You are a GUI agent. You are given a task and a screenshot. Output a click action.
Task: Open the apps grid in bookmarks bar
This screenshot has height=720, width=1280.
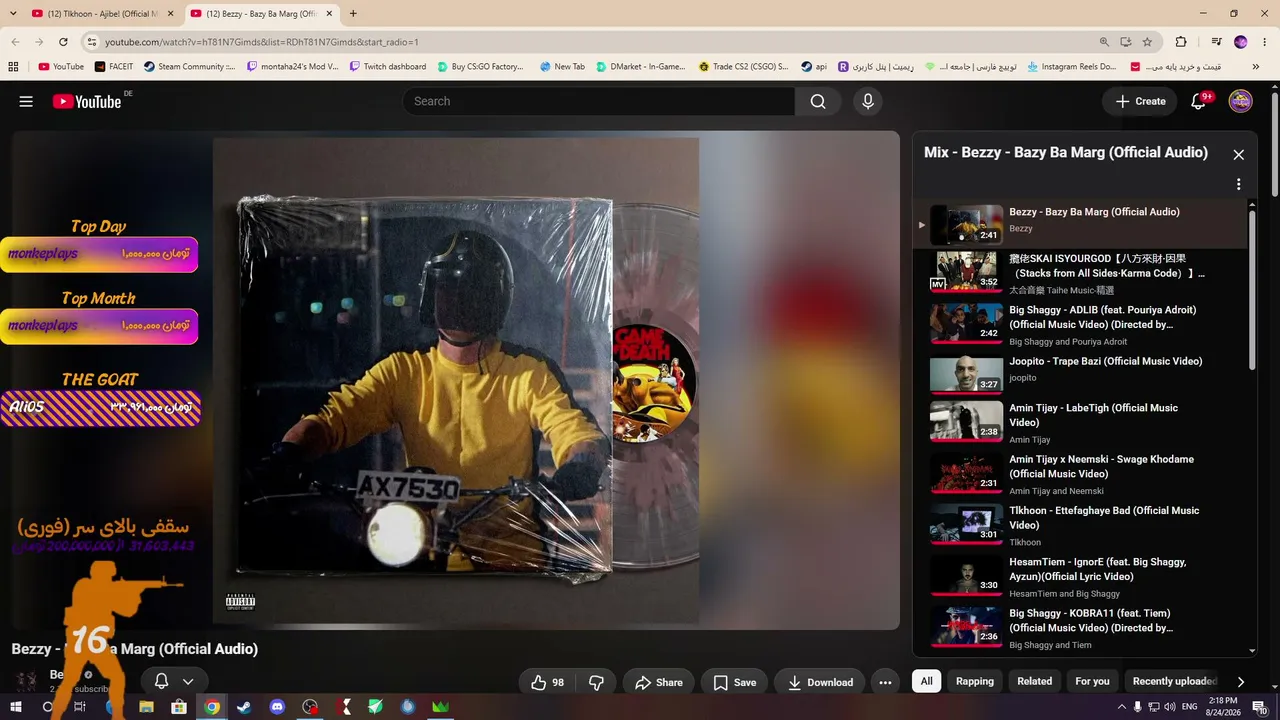point(13,67)
